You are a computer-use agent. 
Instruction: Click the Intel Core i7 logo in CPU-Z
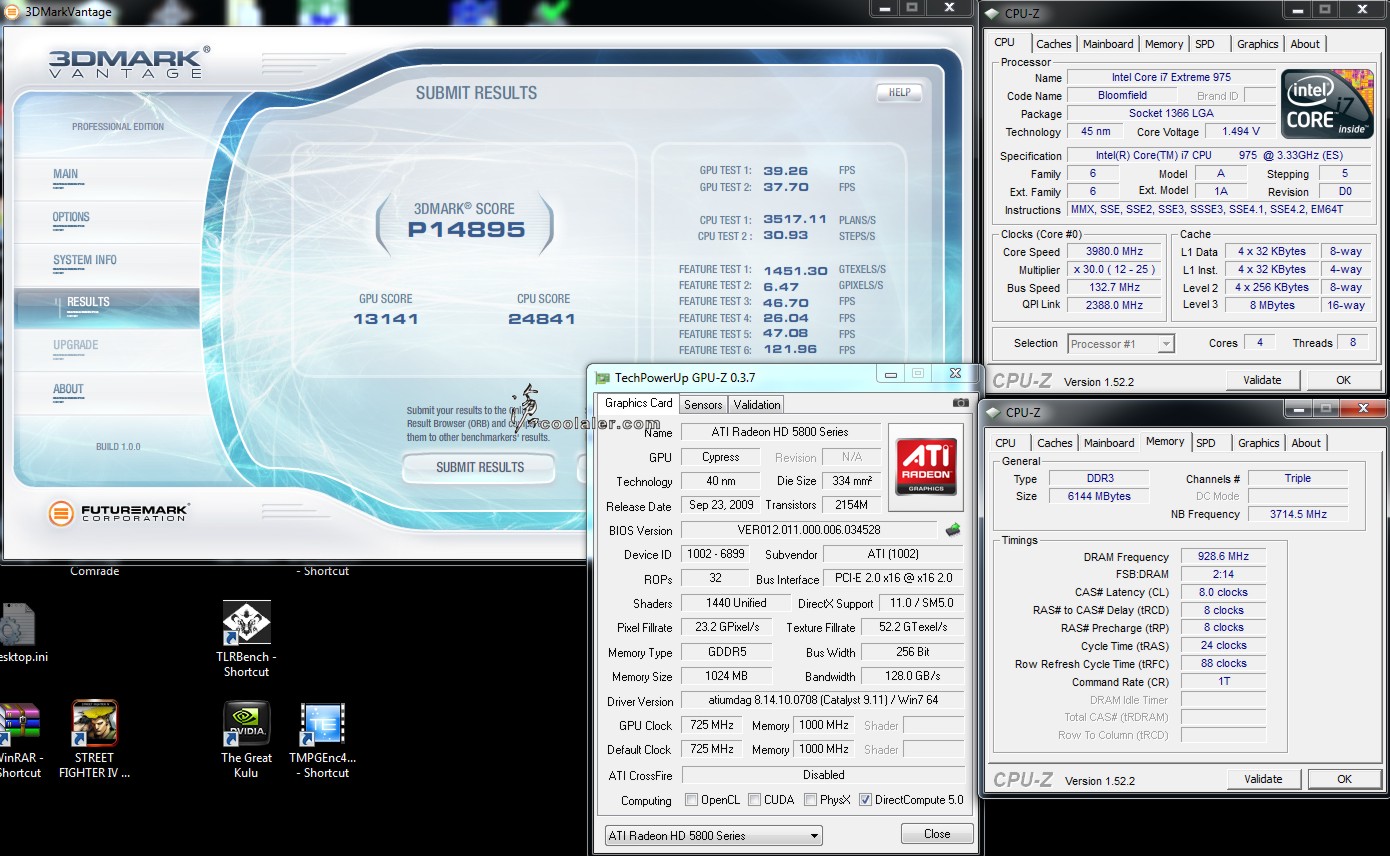(x=1326, y=104)
